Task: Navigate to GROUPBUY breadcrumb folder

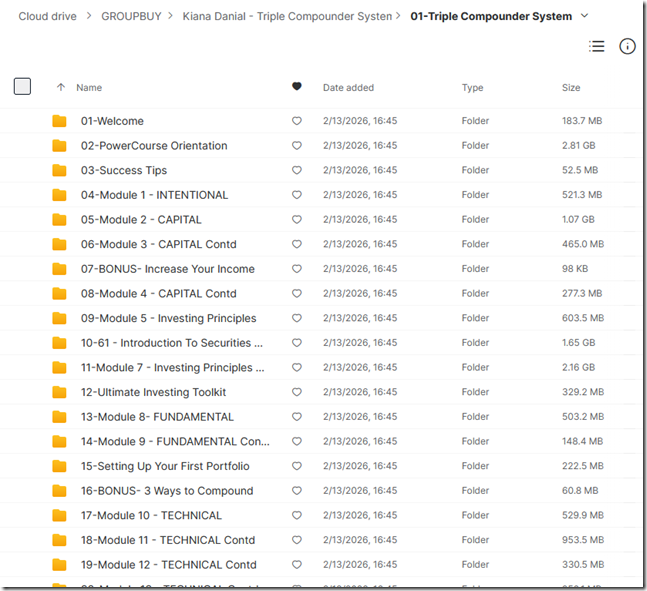Action: tap(134, 17)
